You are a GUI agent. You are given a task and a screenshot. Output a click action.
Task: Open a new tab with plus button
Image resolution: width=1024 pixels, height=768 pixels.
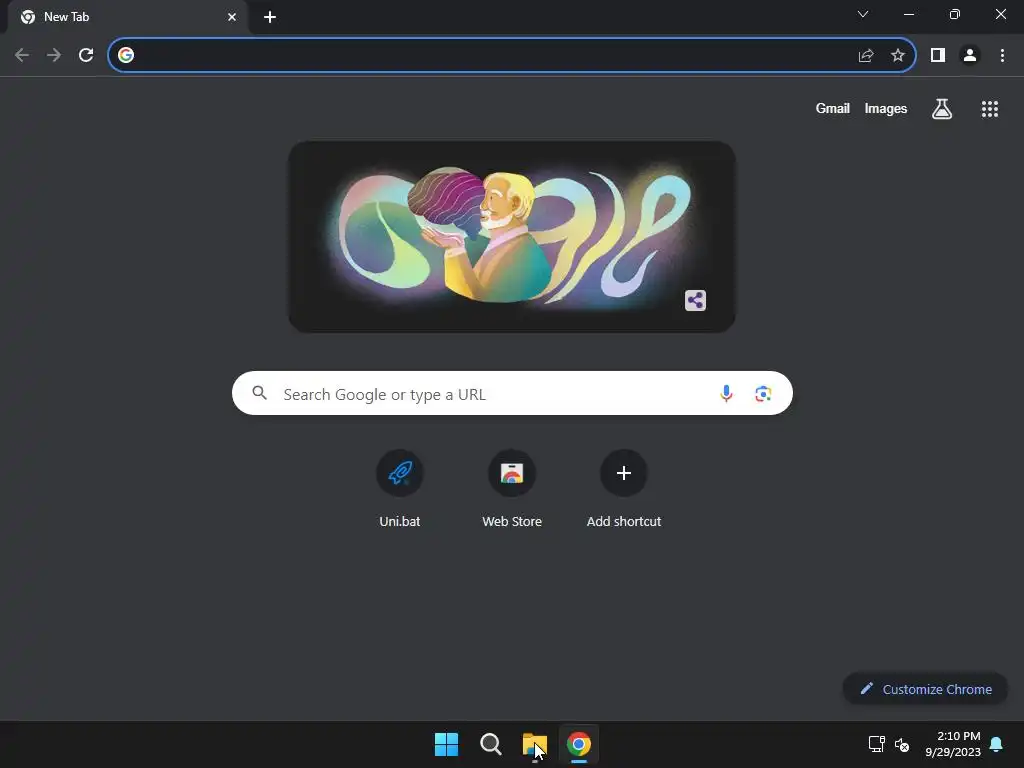pyautogui.click(x=270, y=17)
